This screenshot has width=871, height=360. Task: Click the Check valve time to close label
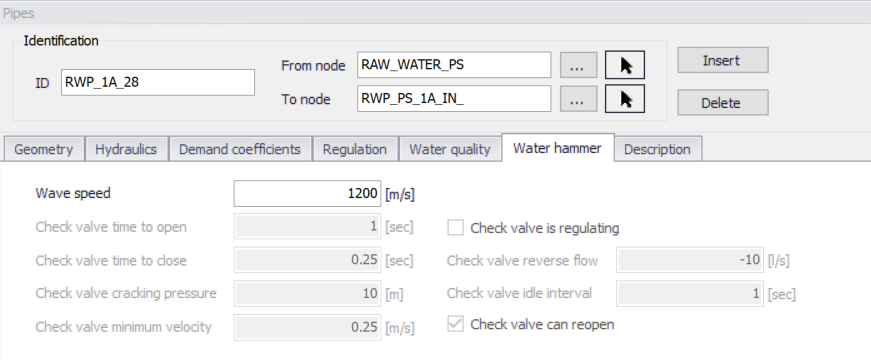111,261
